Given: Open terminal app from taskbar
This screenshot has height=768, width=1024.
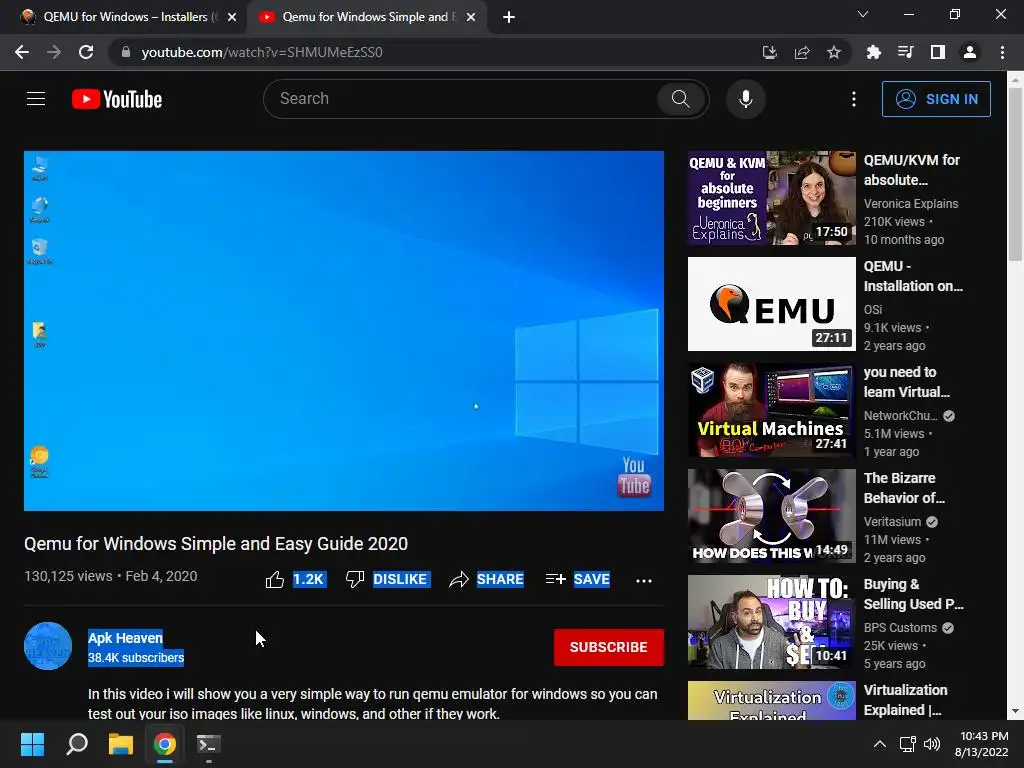Looking at the screenshot, I should coord(209,744).
